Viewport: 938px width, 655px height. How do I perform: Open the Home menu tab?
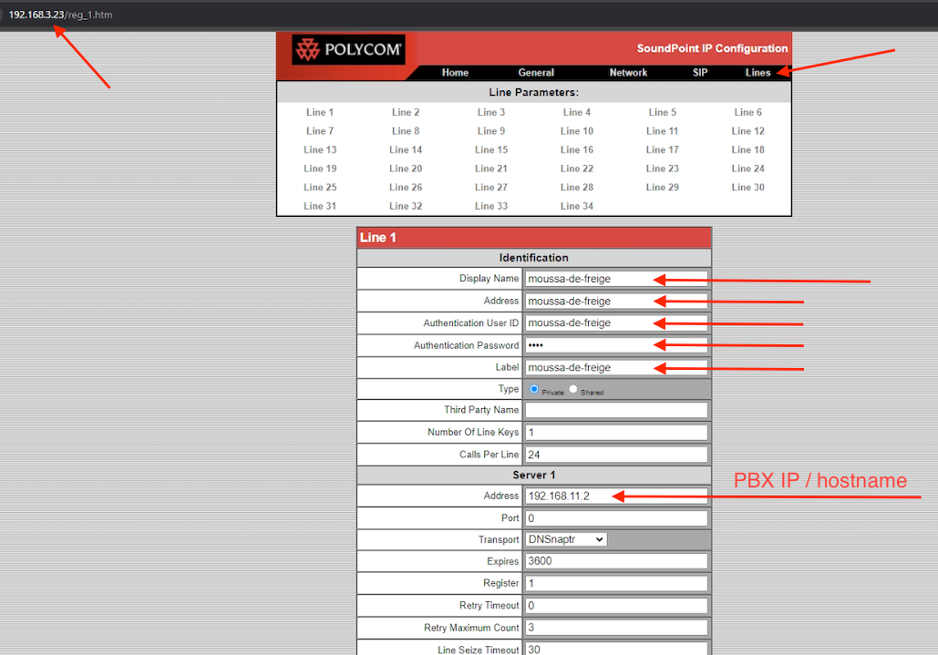[x=455, y=73]
